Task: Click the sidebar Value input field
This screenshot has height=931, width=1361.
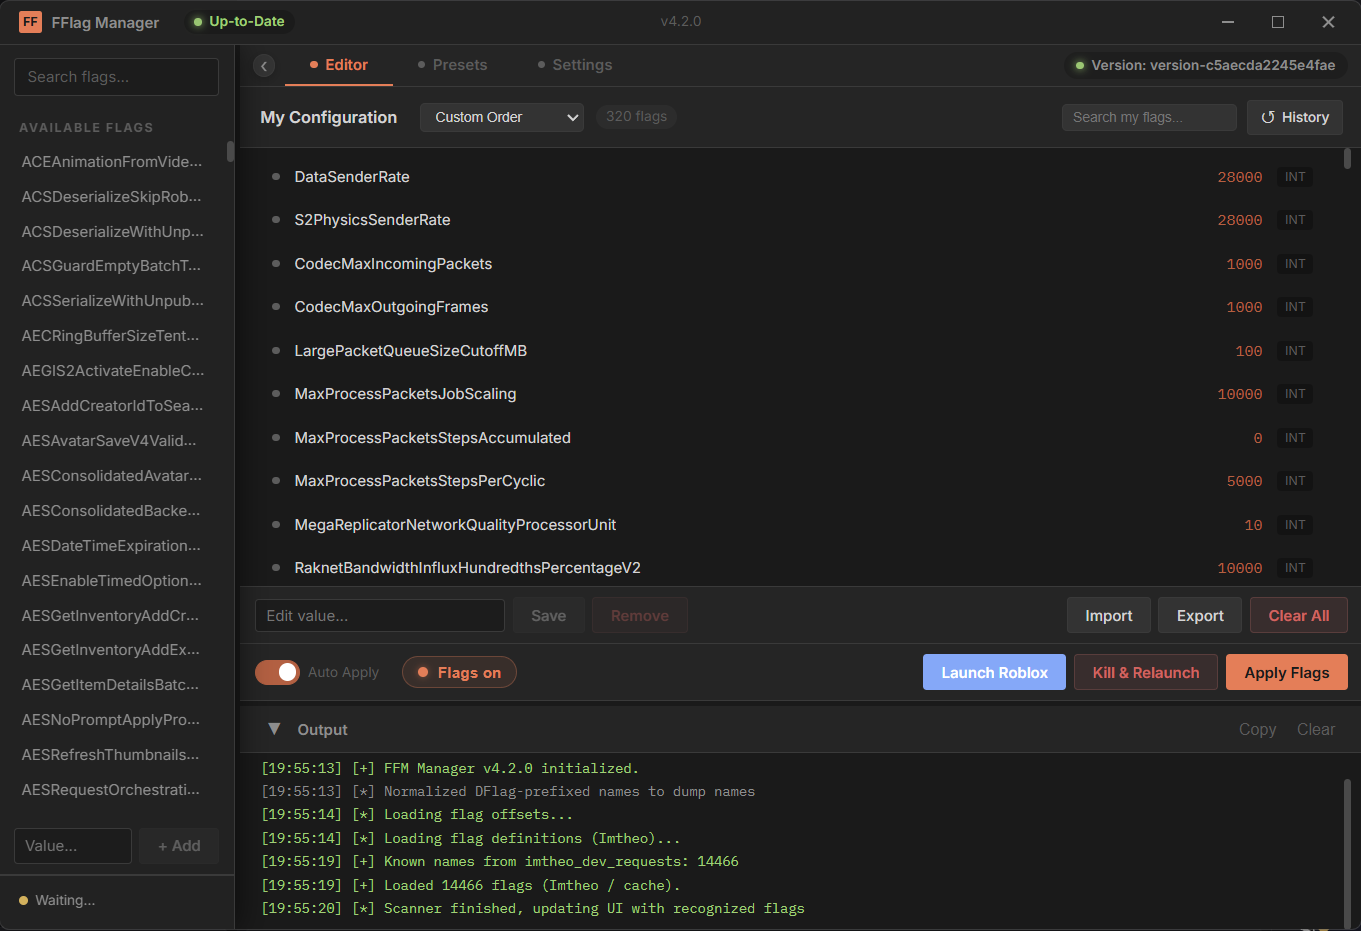Action: (x=73, y=846)
